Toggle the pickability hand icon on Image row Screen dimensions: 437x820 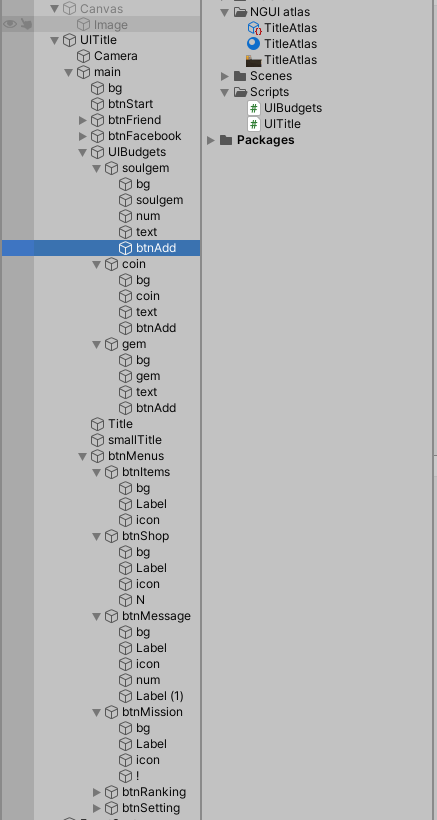click(26, 24)
